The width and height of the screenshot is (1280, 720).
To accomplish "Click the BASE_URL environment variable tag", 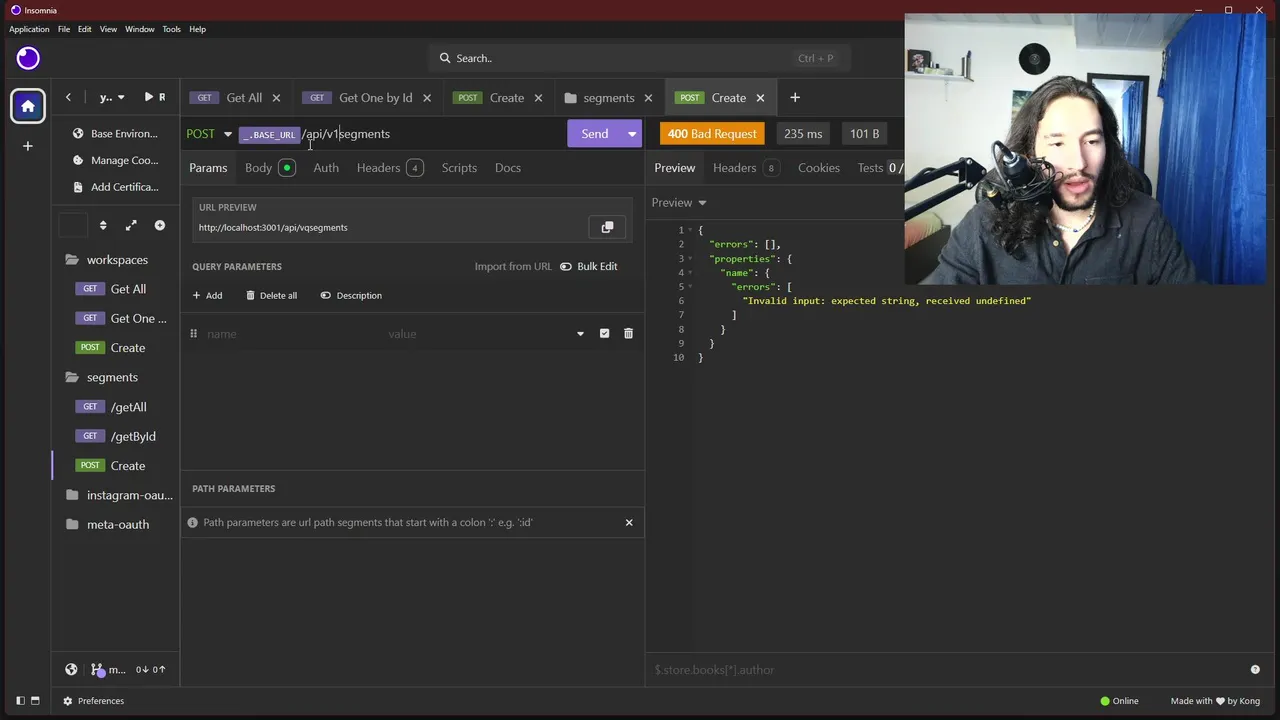I will coord(269,134).
